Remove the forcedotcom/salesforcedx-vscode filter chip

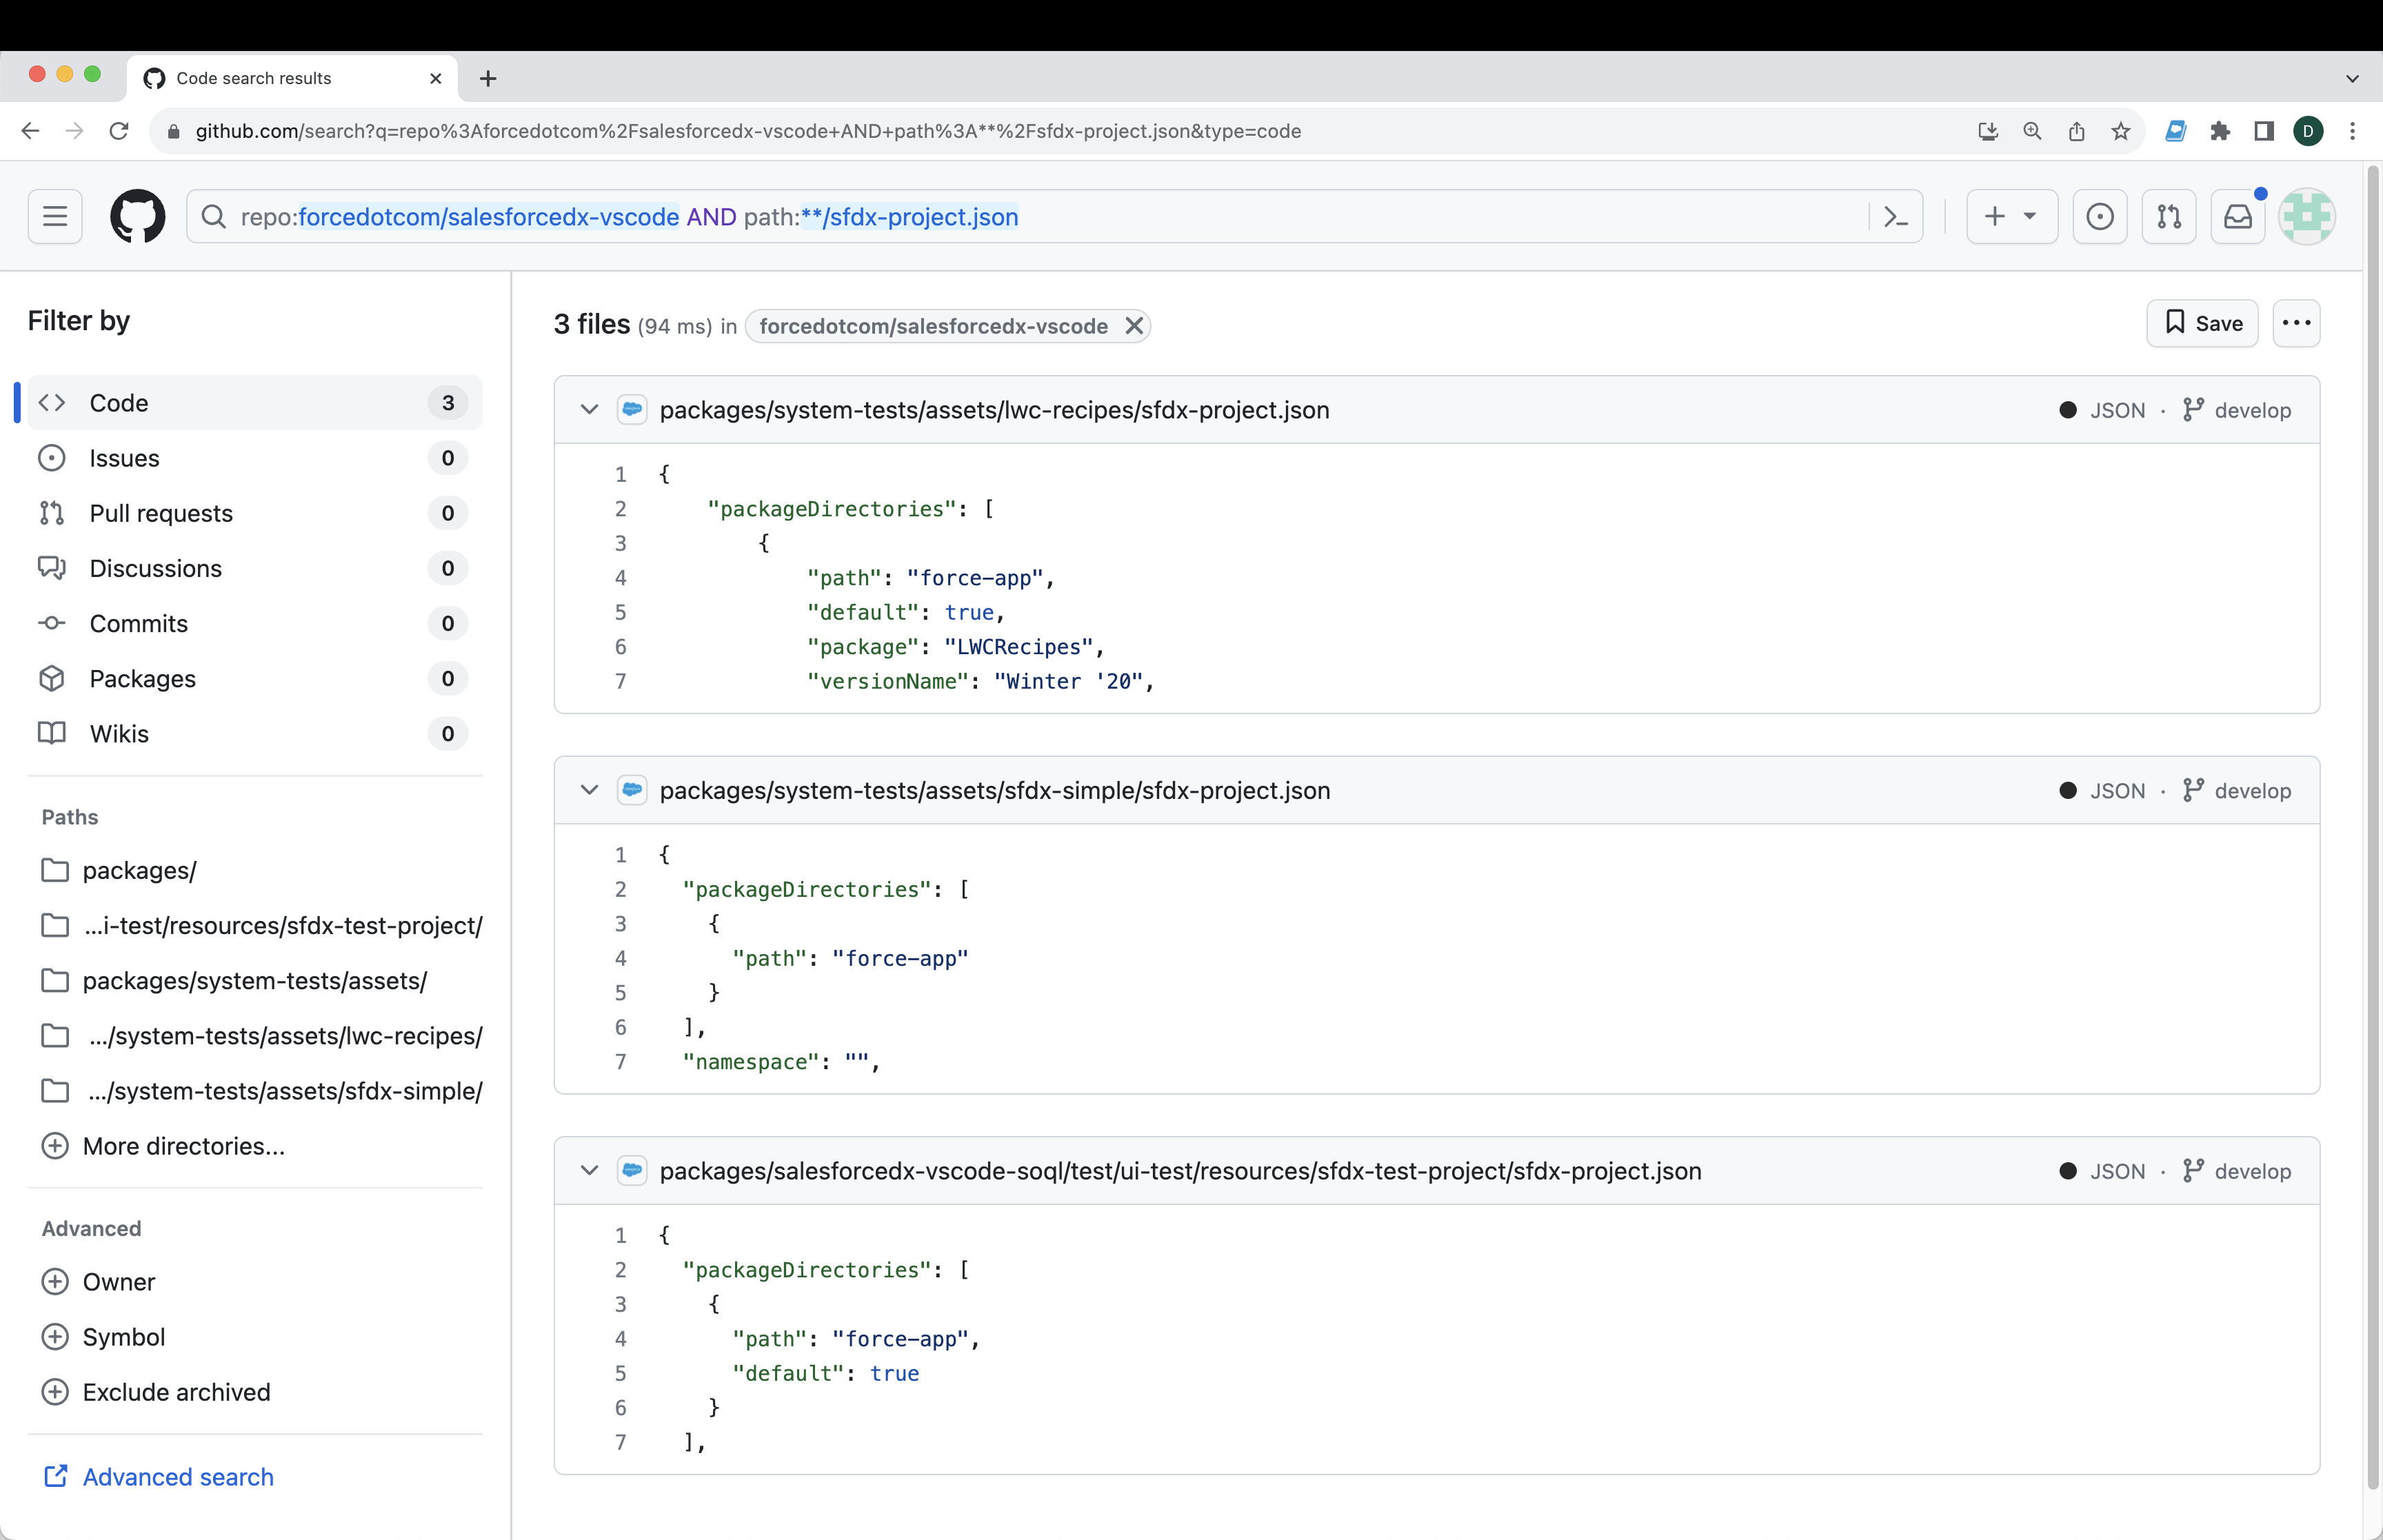click(1134, 325)
